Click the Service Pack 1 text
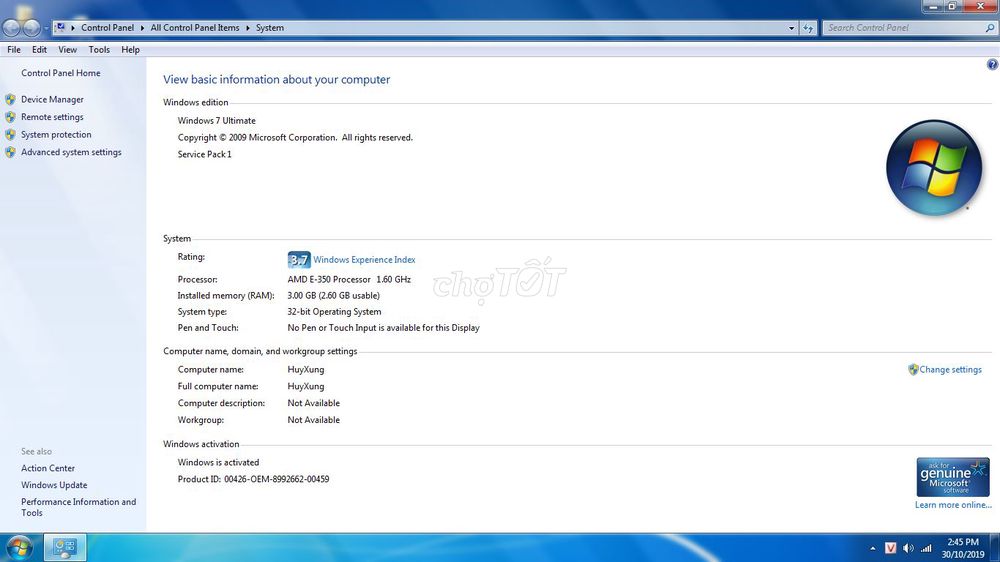Image resolution: width=1000 pixels, height=562 pixels. [205, 154]
